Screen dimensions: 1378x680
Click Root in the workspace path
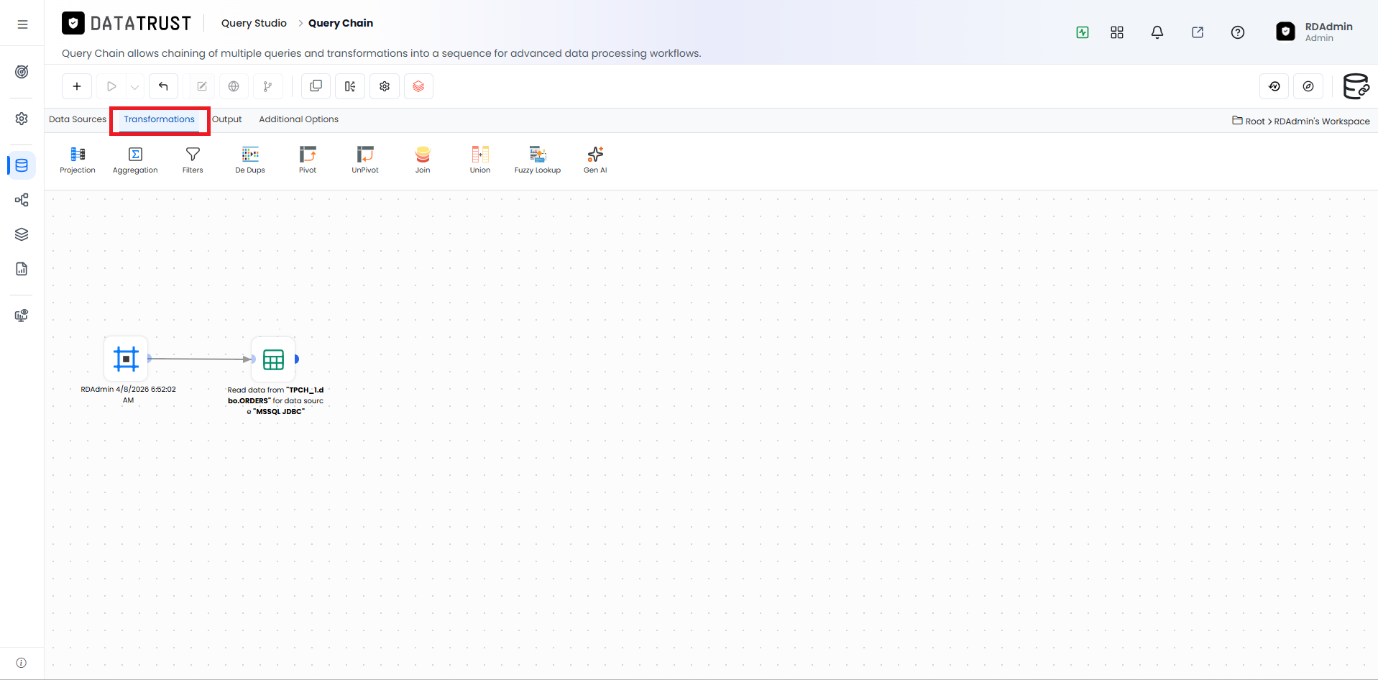pos(1255,121)
